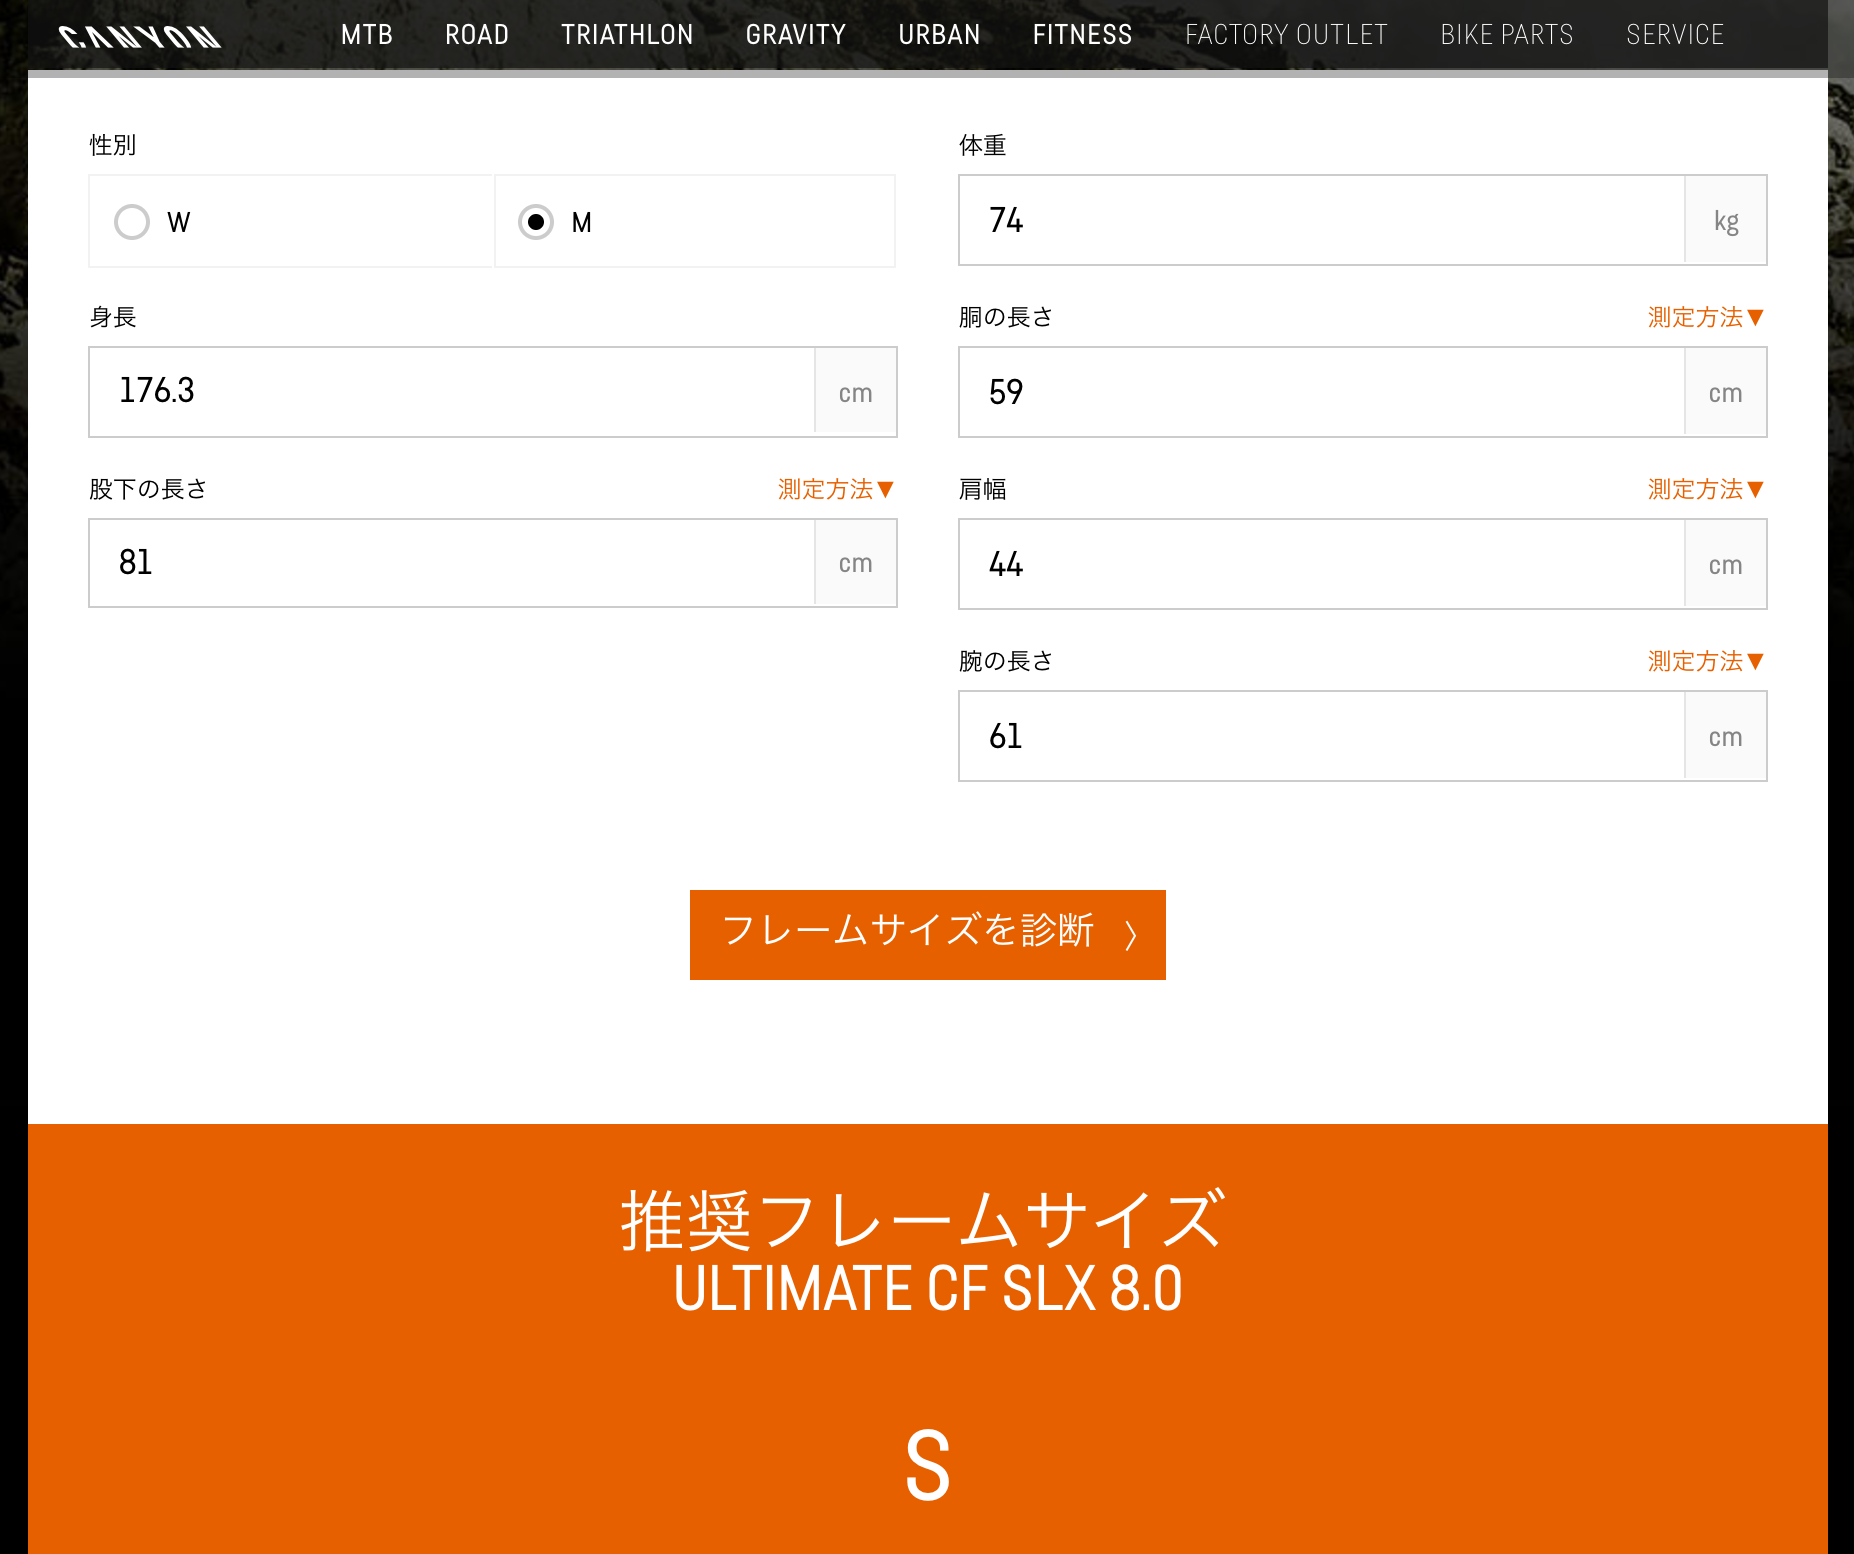Open the ROAD menu

click(477, 35)
